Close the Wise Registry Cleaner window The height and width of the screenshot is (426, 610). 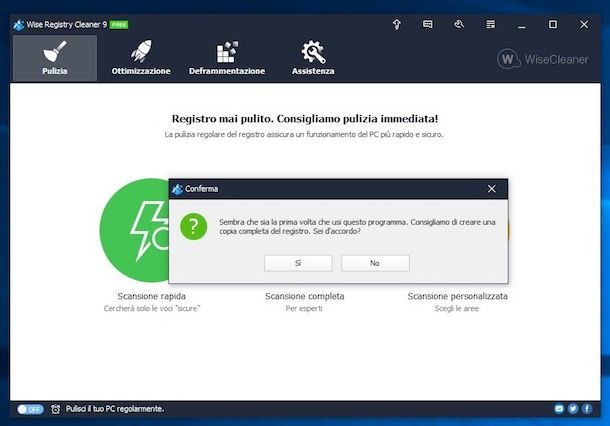pos(584,25)
